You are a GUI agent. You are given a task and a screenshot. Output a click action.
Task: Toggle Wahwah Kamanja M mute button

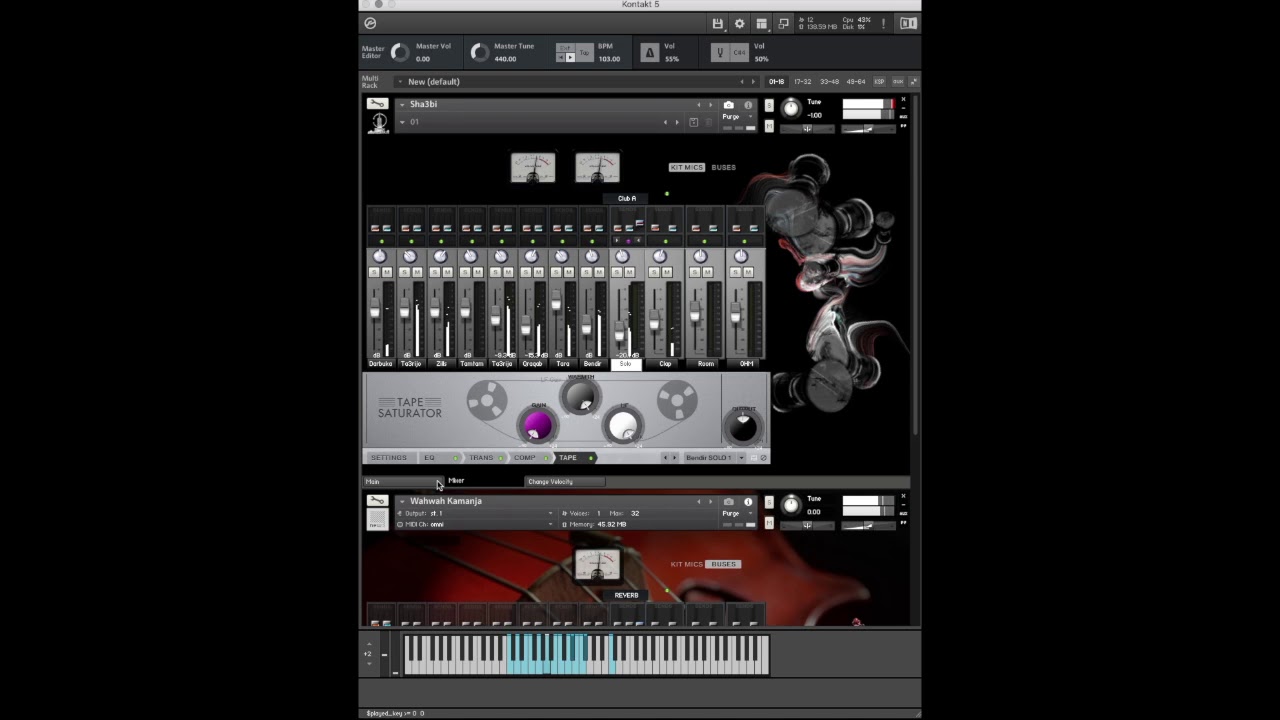[x=769, y=523]
